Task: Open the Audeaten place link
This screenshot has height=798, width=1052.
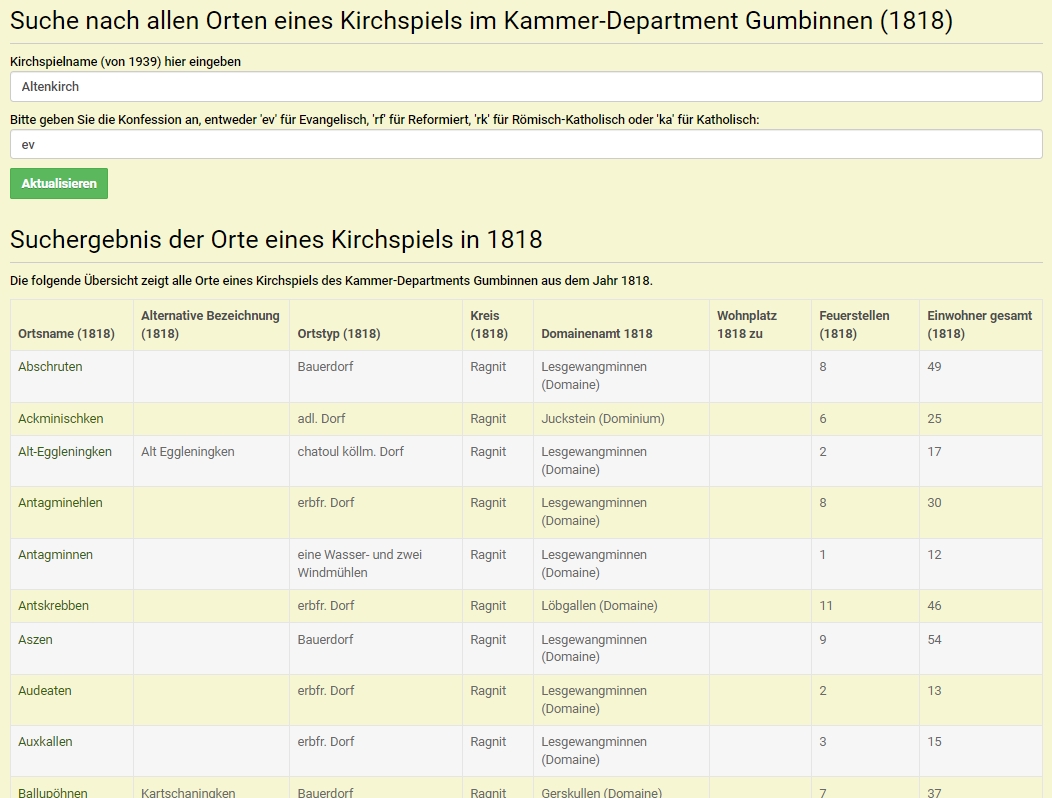Action: [45, 691]
